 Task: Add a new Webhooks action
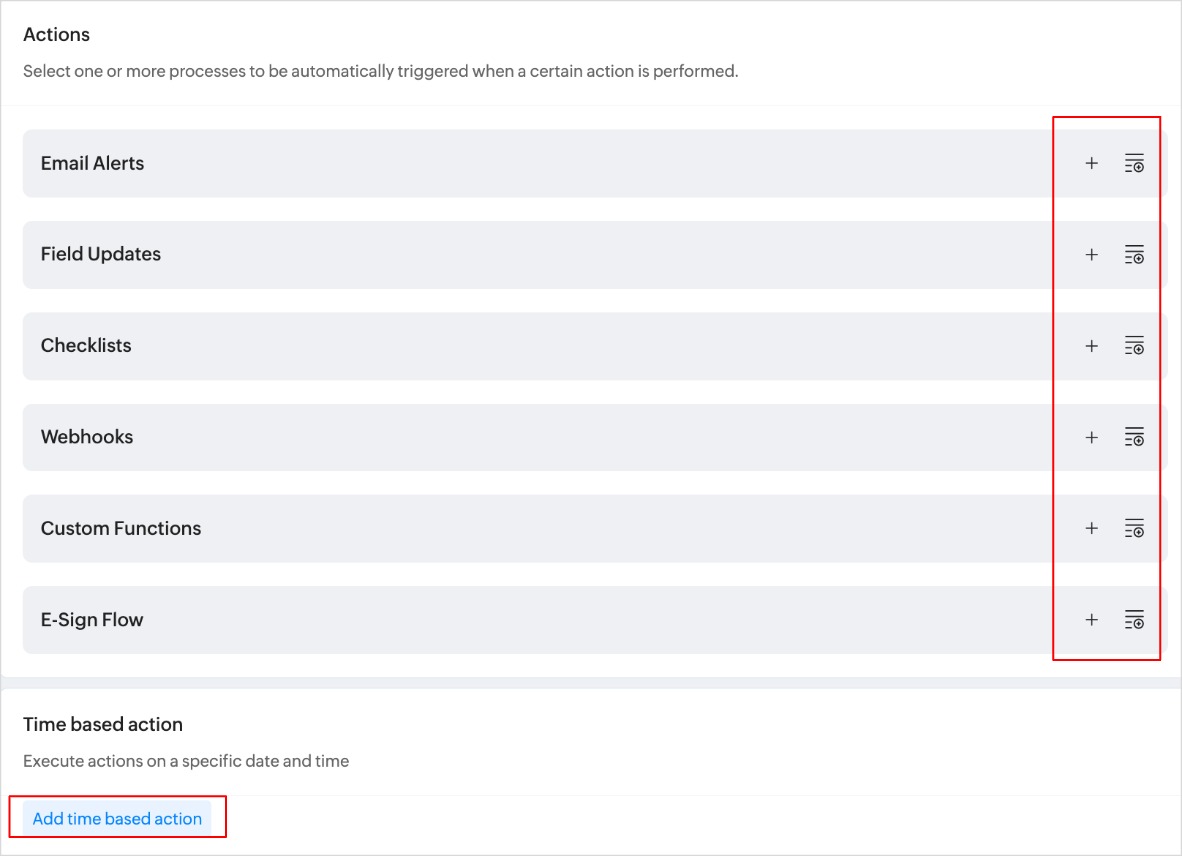tap(1091, 437)
